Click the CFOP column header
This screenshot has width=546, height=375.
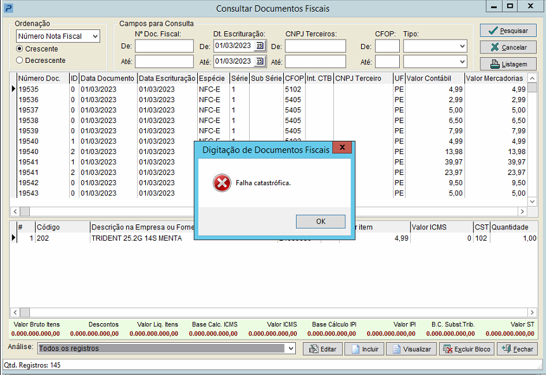295,78
